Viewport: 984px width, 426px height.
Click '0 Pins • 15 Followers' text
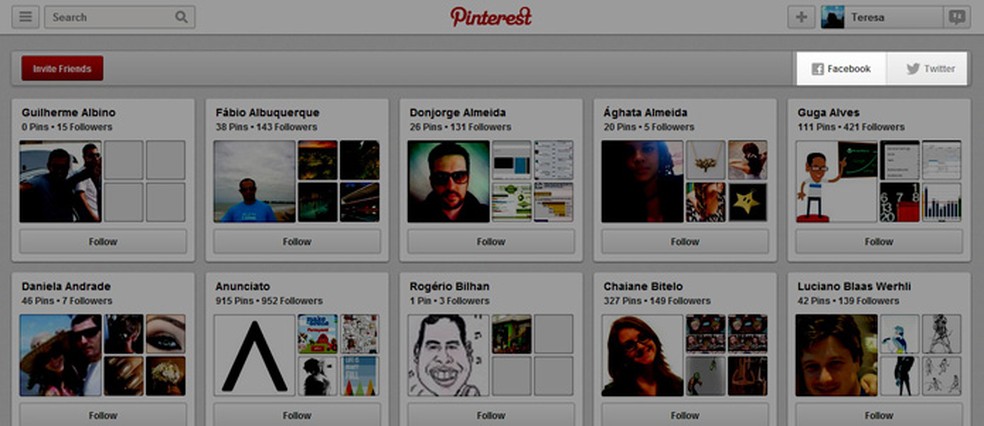click(x=67, y=127)
